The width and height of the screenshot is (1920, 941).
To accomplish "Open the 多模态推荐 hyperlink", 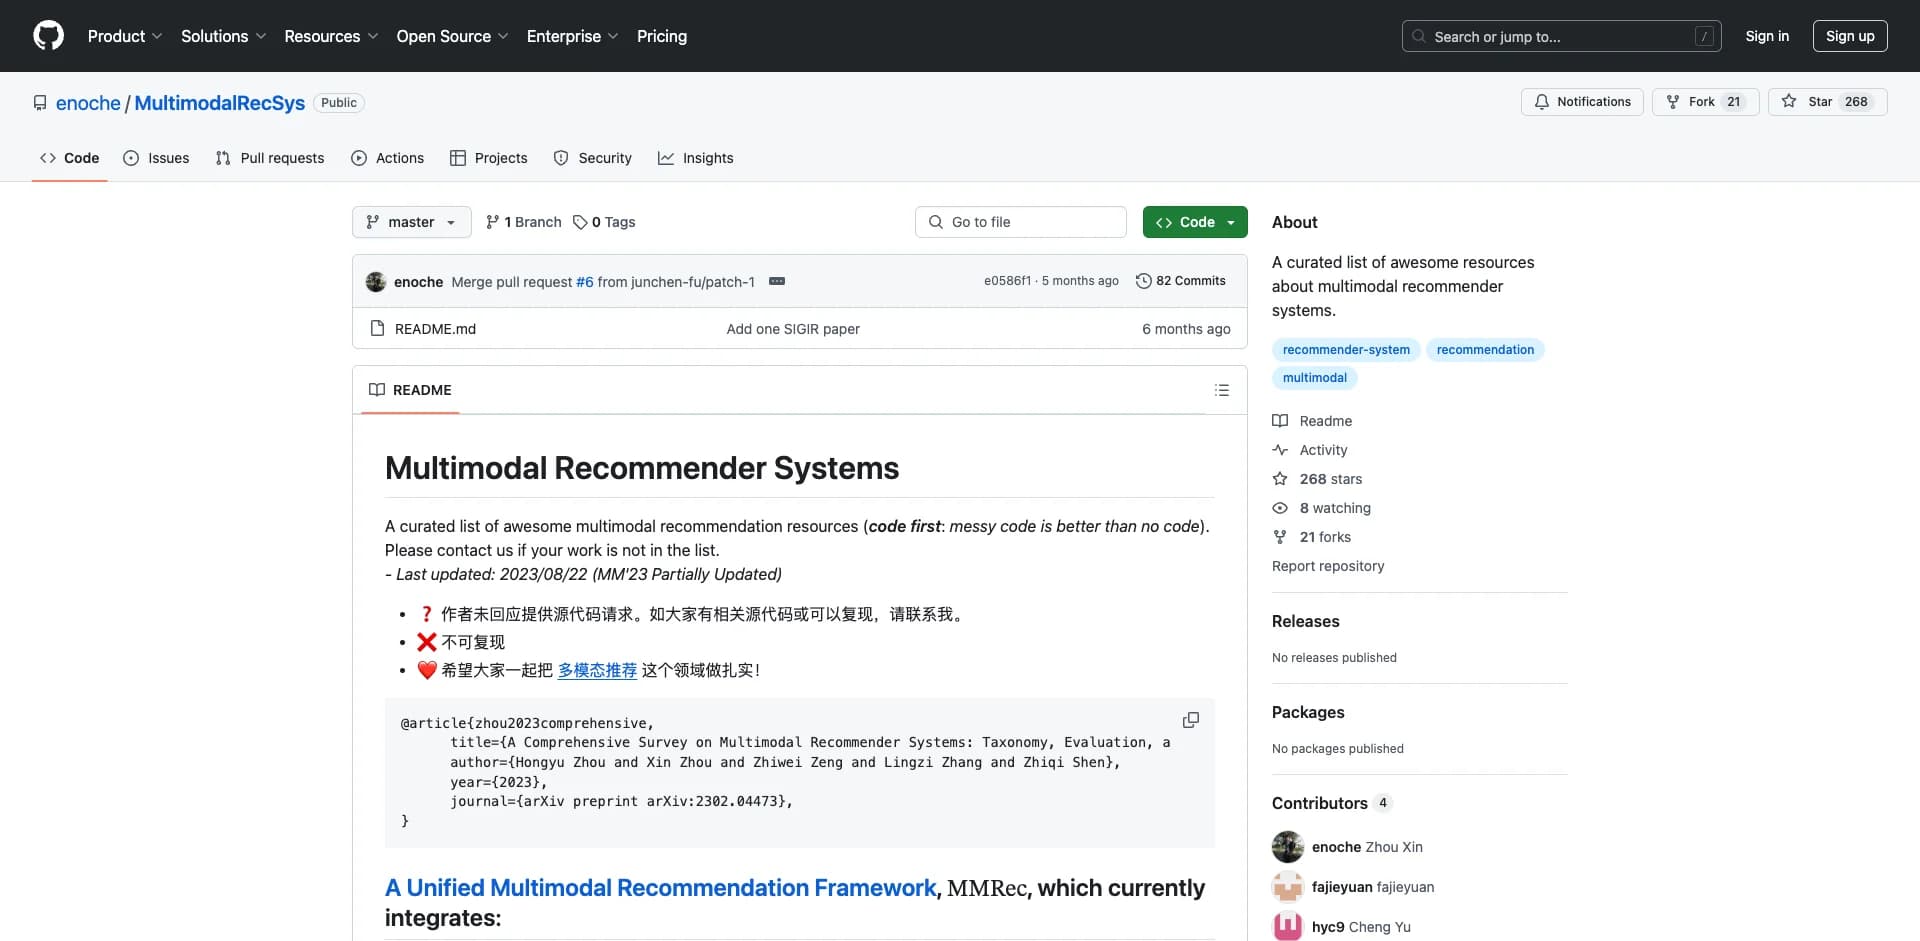I will [x=597, y=670].
